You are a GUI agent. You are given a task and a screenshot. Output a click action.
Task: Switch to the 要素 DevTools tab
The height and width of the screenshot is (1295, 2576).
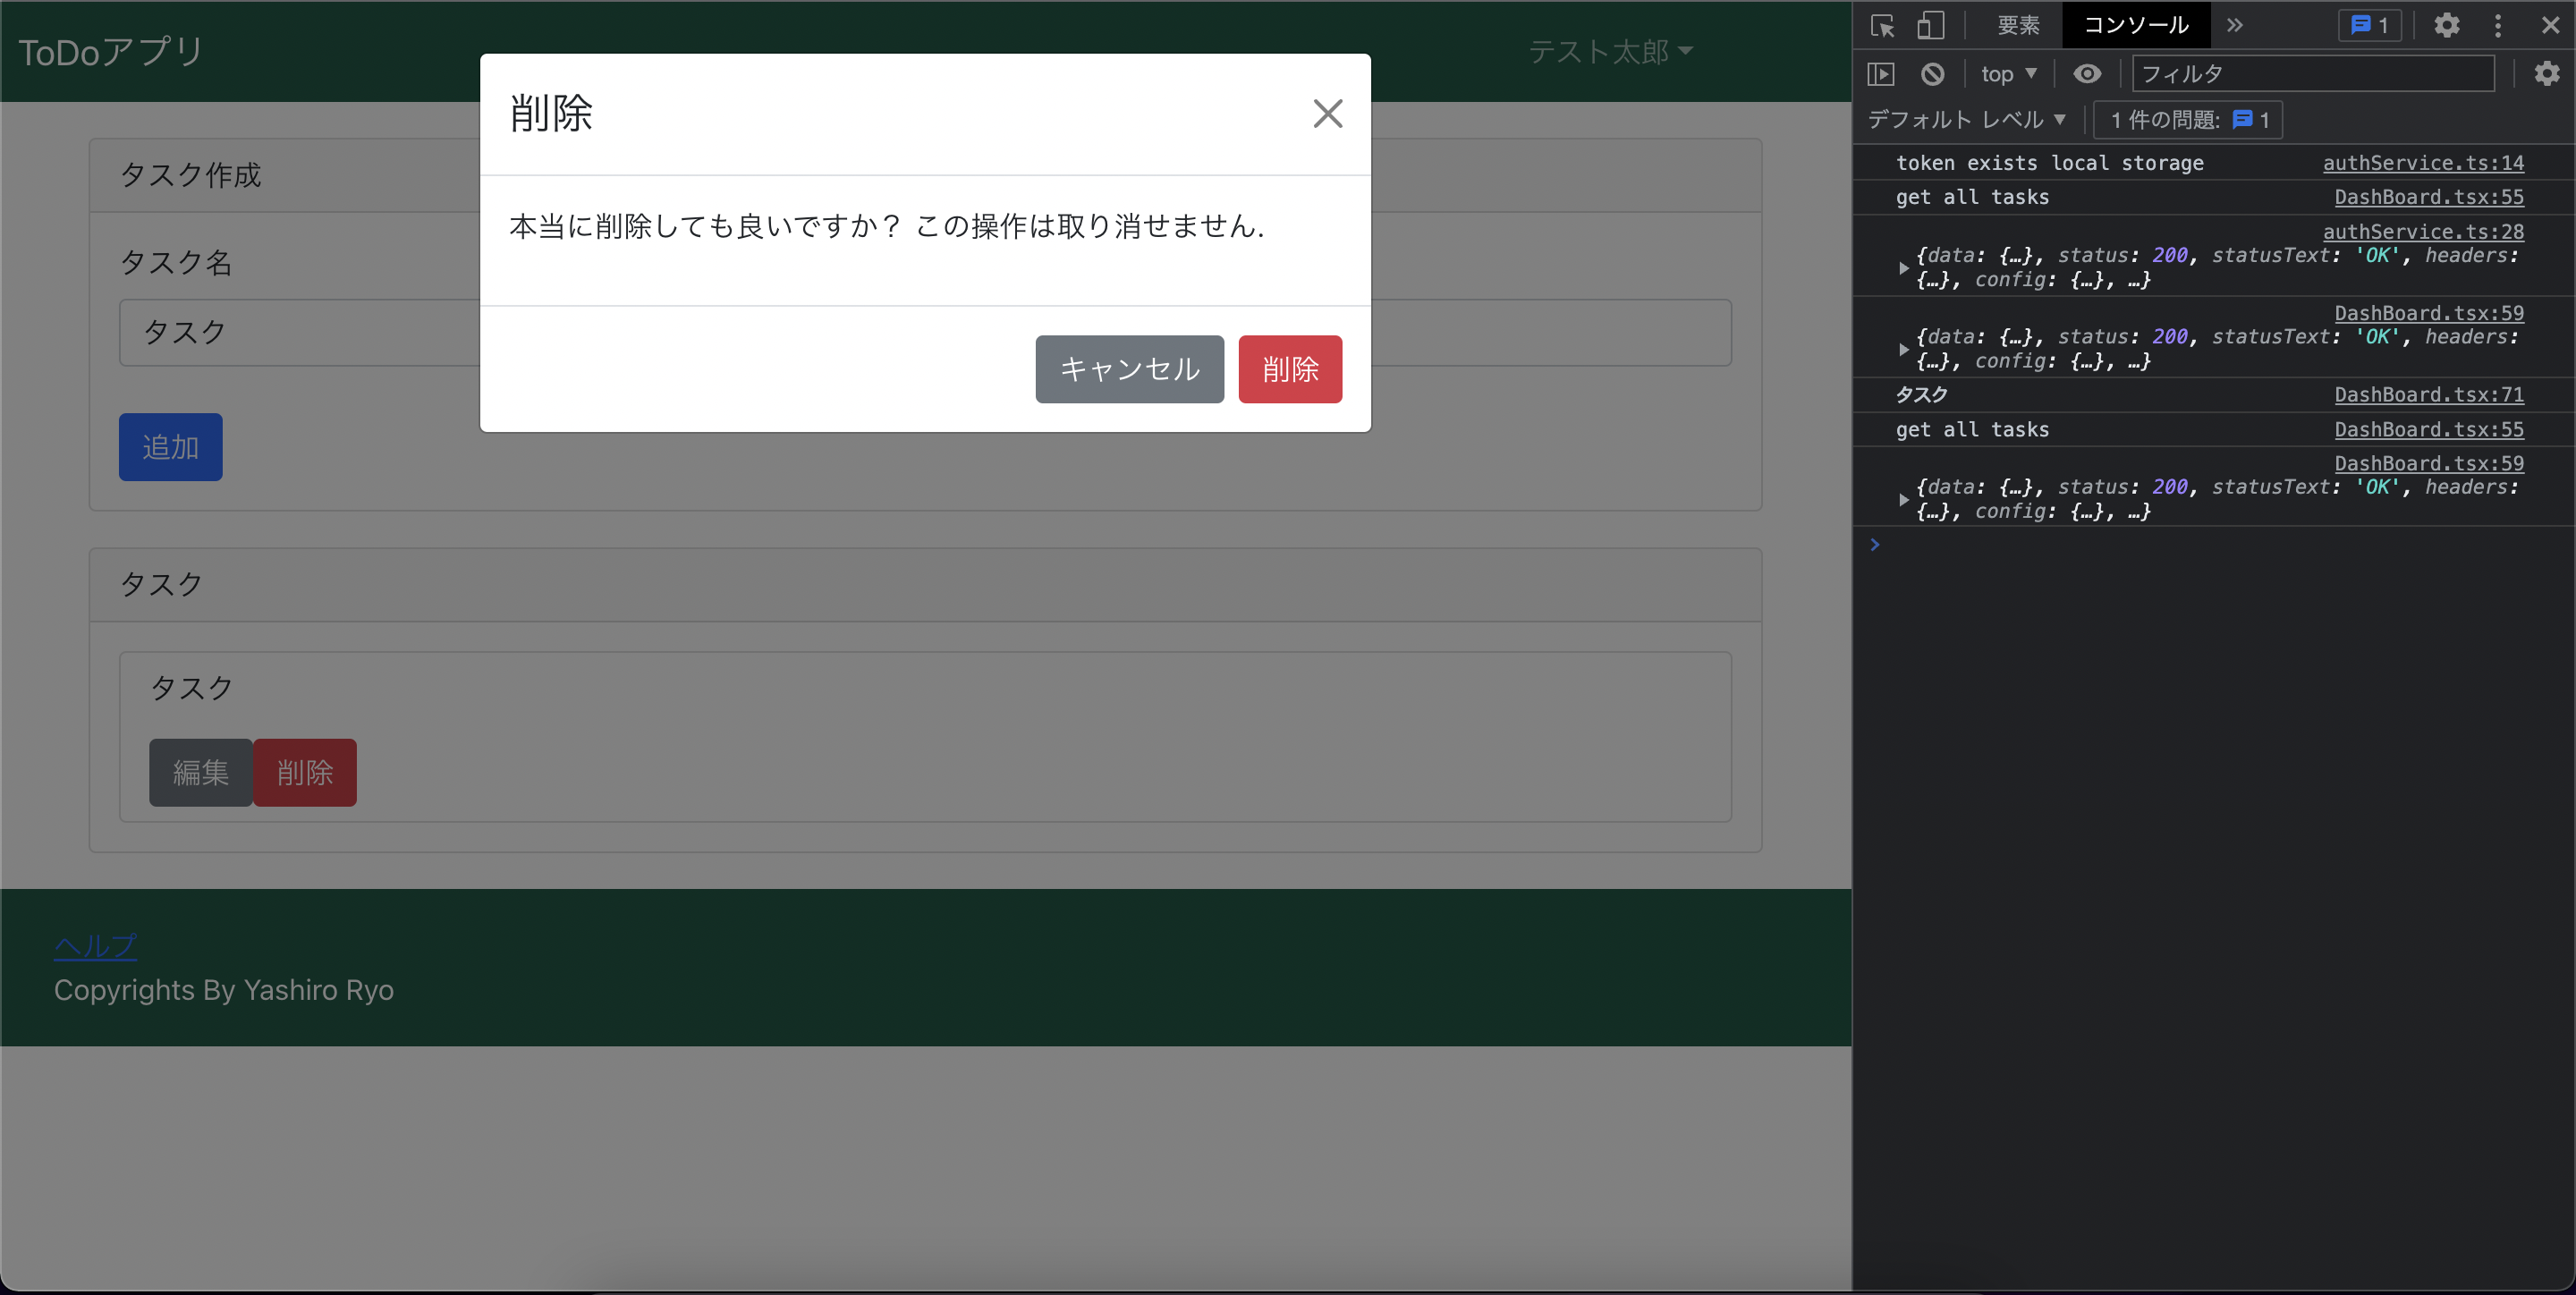click(x=2018, y=25)
